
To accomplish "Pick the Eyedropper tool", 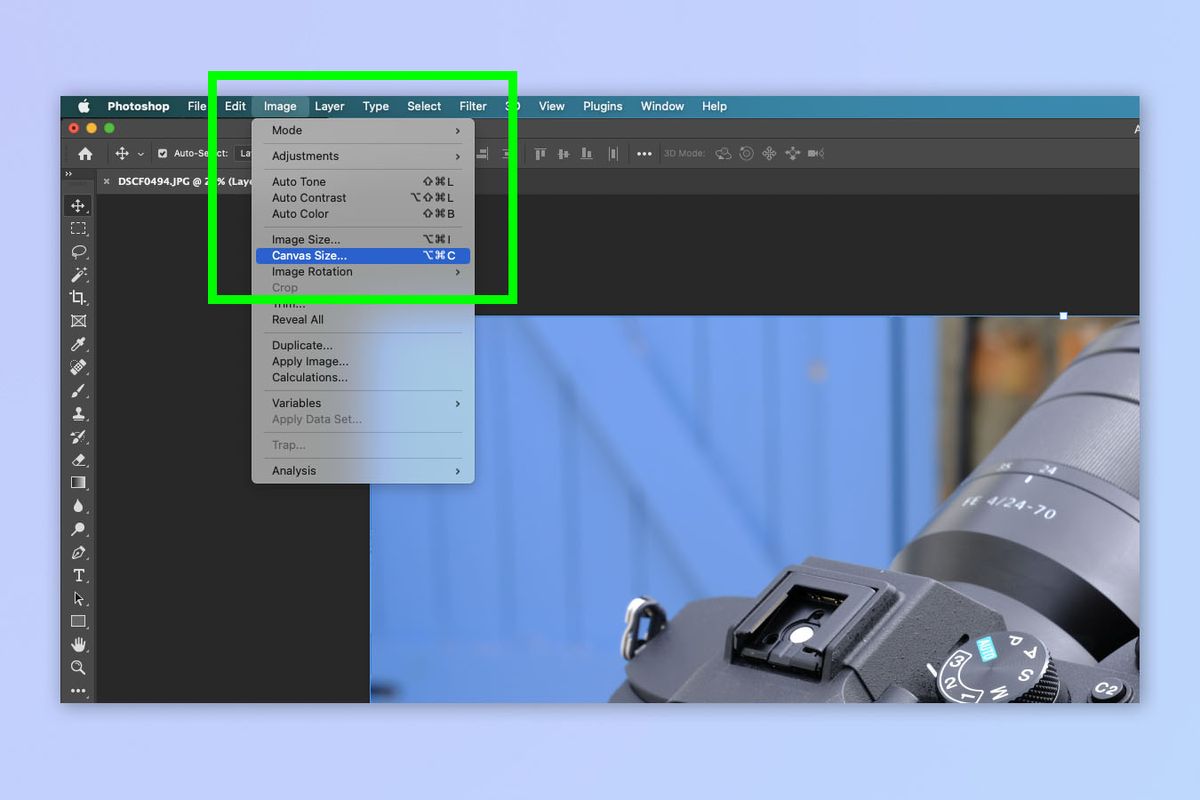I will 79,344.
